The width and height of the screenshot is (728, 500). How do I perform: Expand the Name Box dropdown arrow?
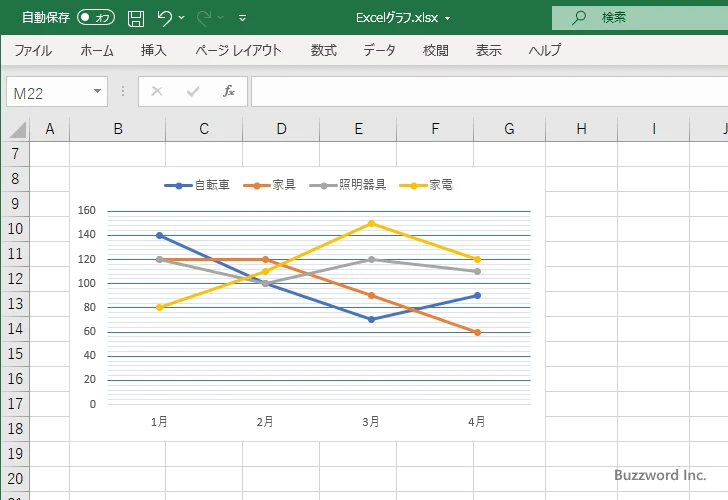[98, 91]
